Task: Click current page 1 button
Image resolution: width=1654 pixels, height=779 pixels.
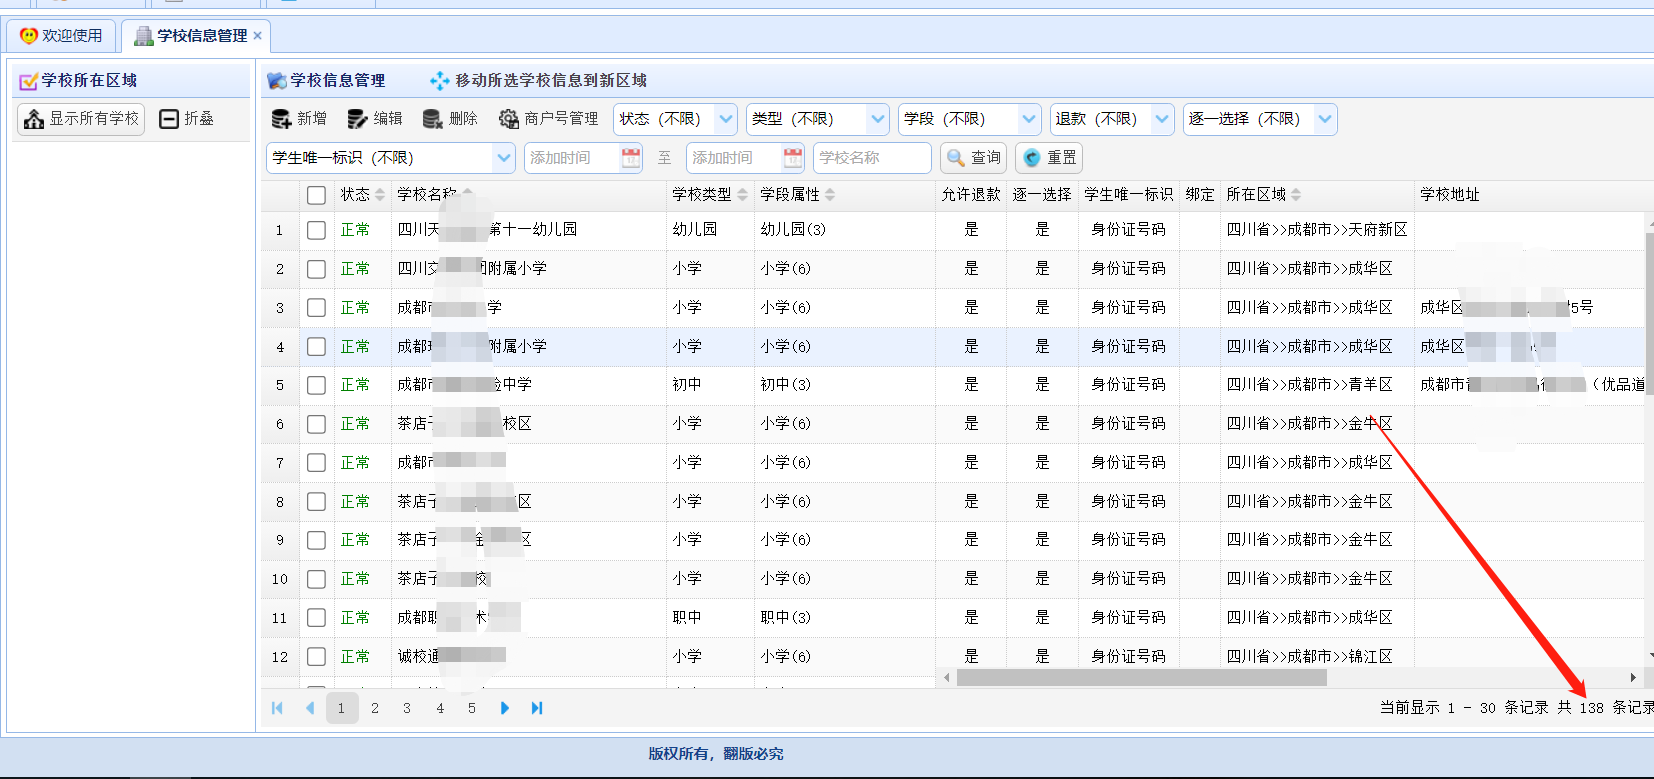Action: coord(342,708)
